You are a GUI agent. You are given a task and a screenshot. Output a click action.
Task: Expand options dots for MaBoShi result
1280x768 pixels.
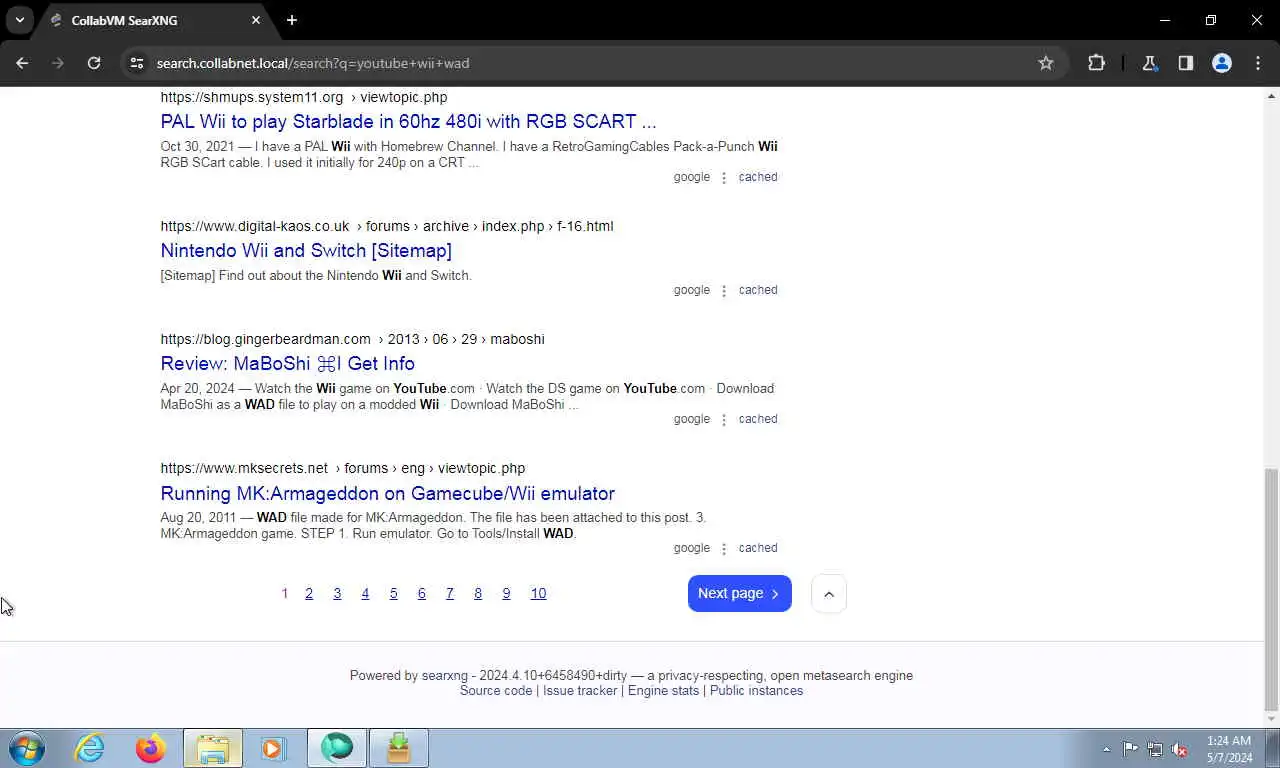click(x=724, y=420)
